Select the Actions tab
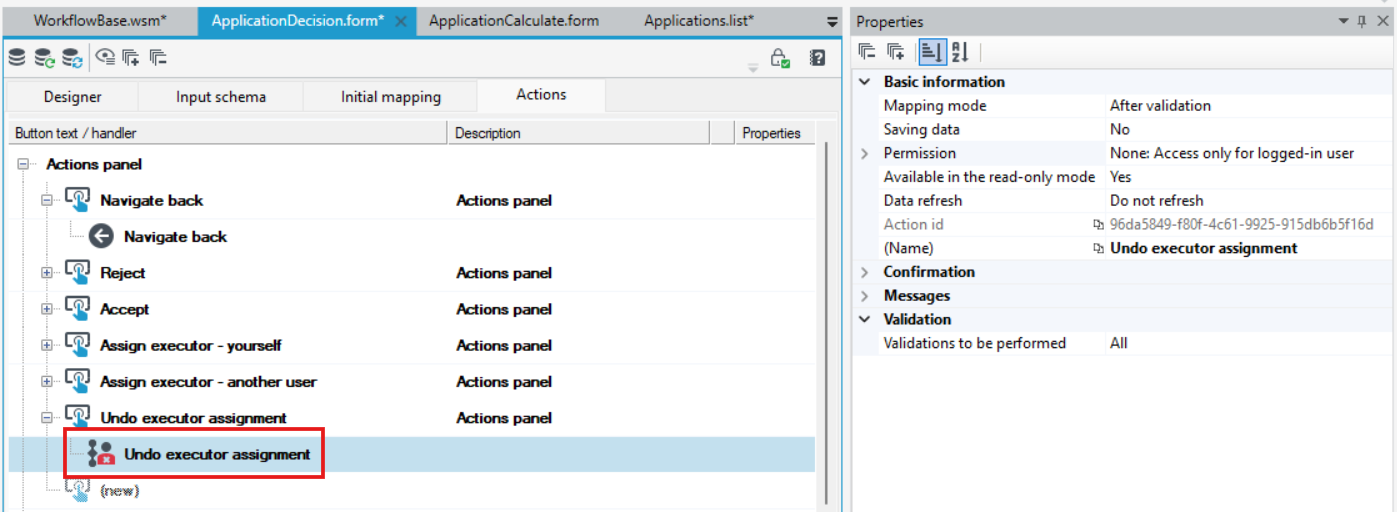 541,95
